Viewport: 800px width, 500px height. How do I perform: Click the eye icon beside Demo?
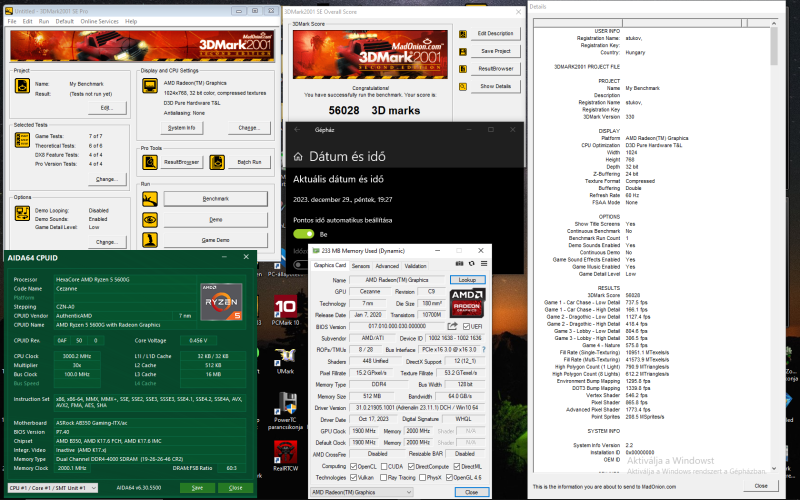[x=150, y=220]
